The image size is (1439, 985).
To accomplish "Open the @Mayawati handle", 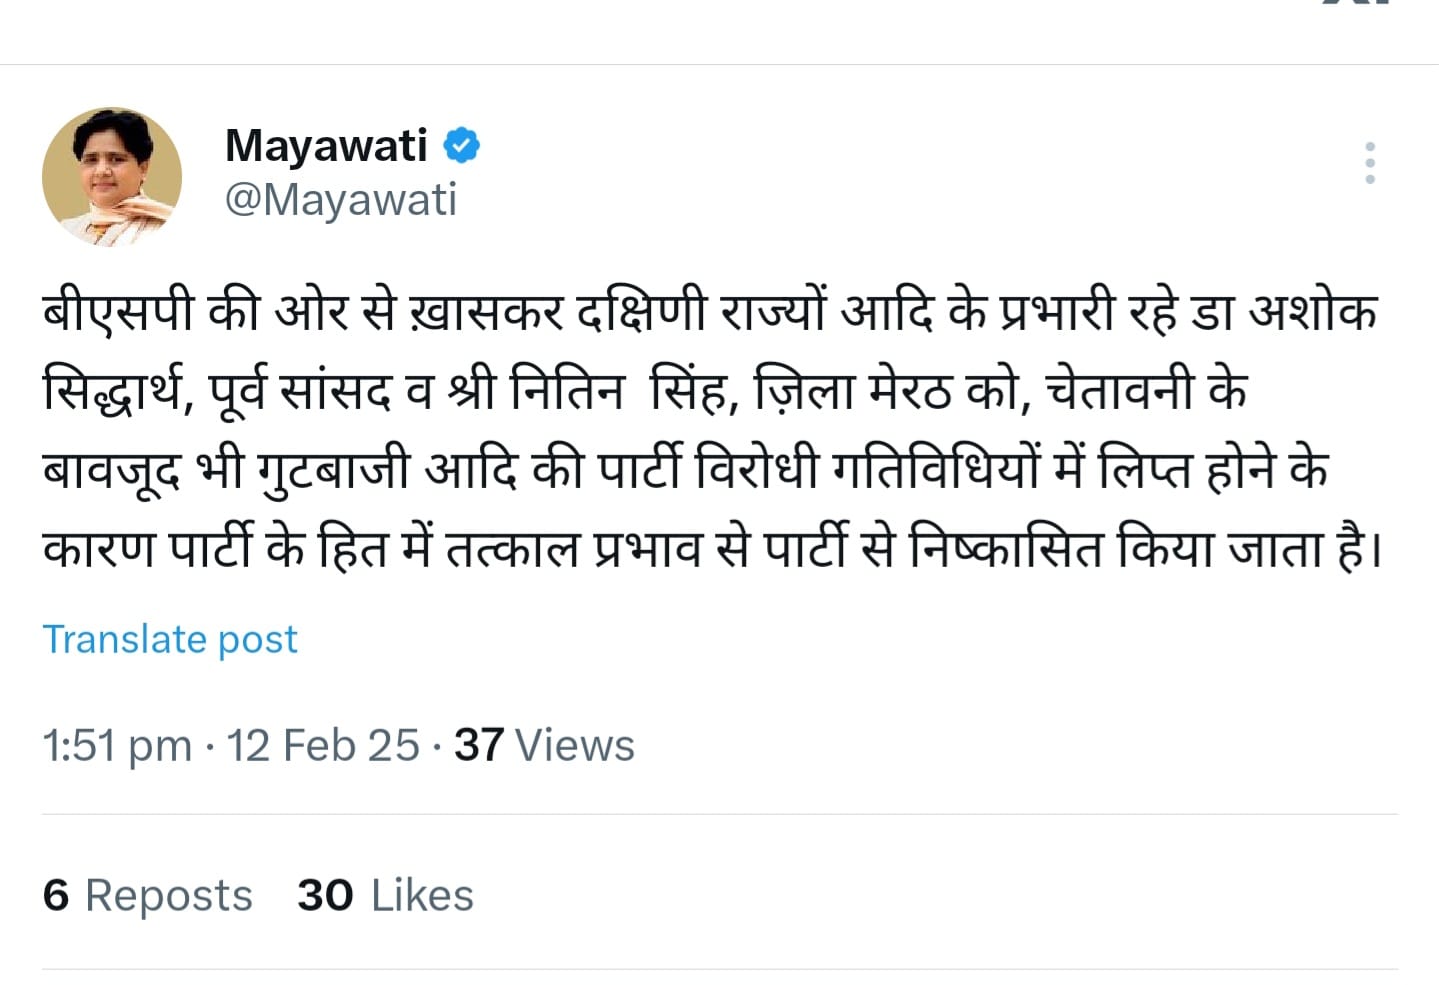I will (340, 200).
